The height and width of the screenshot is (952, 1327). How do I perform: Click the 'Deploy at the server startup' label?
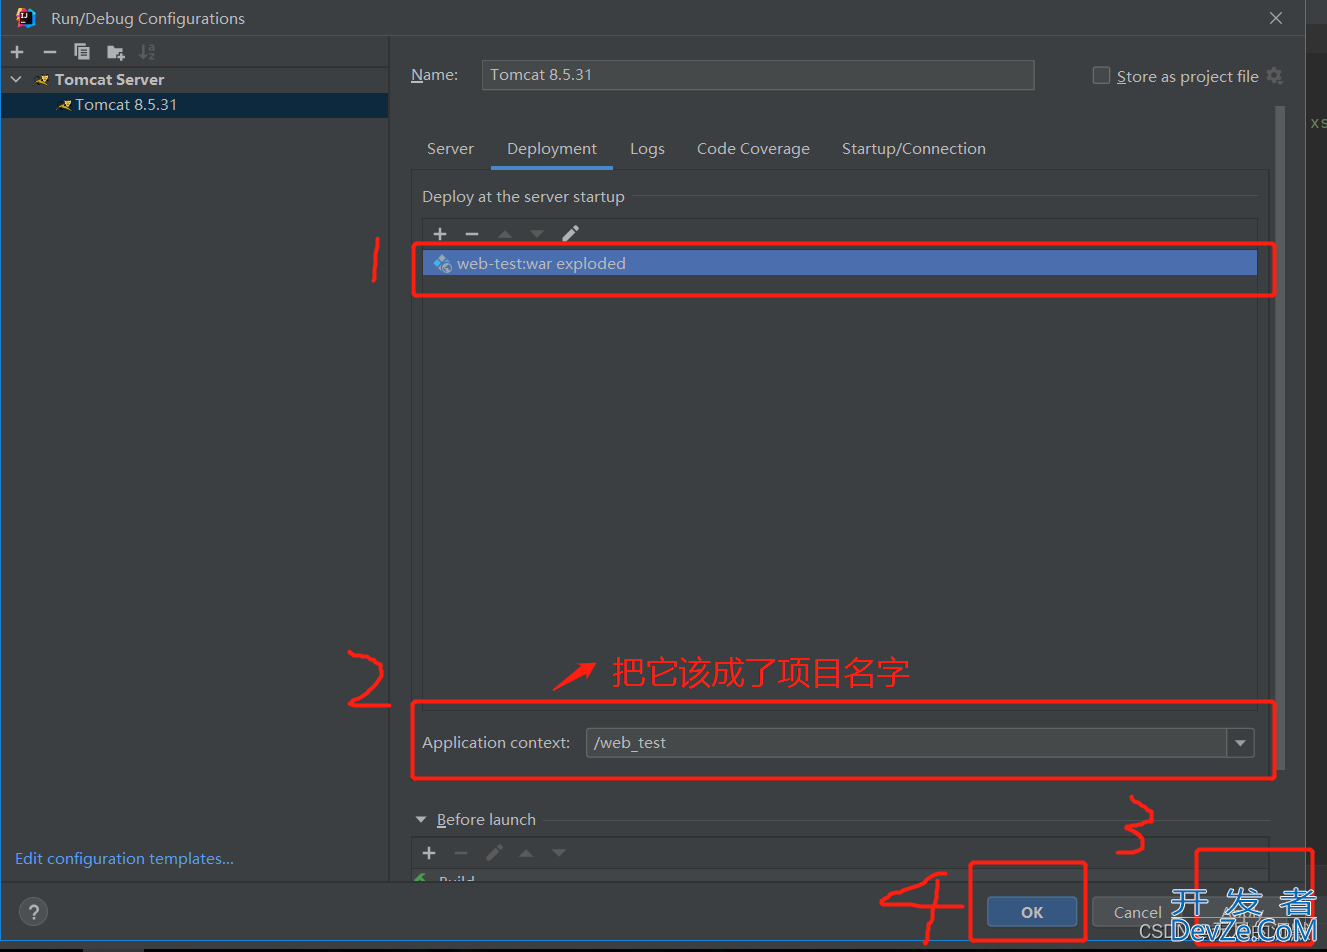point(523,197)
